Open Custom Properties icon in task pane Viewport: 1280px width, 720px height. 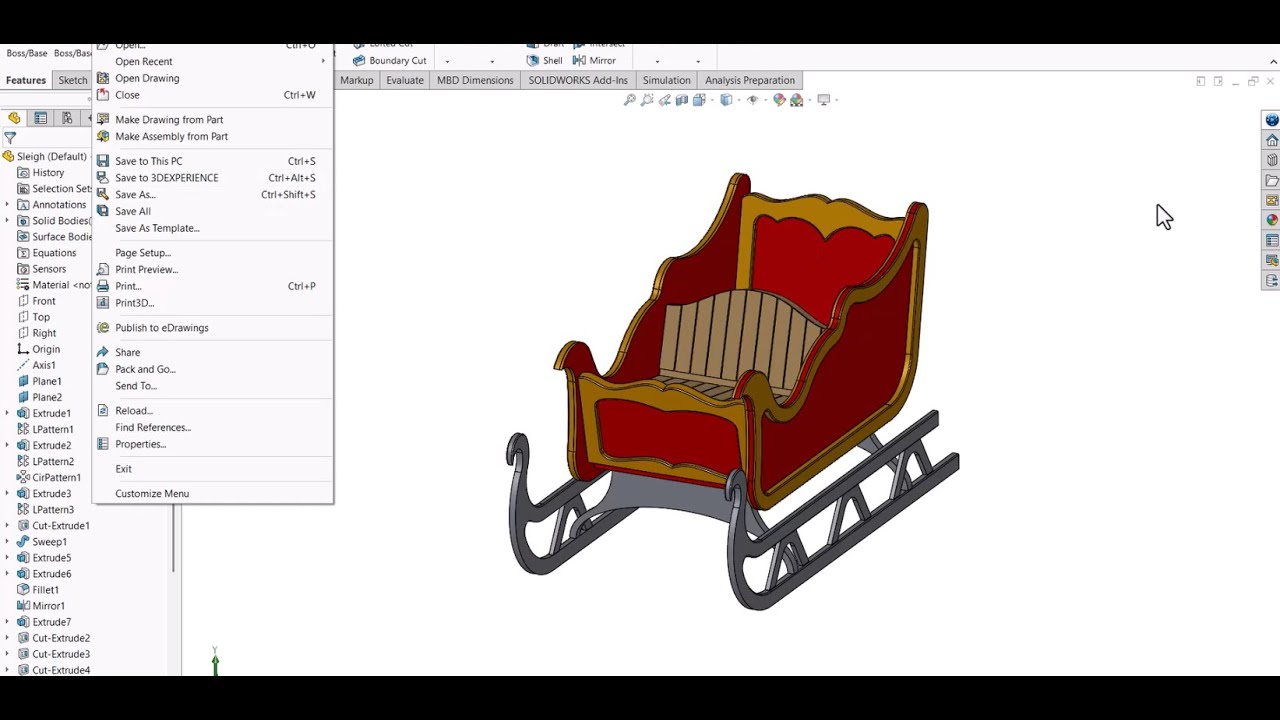click(x=1272, y=240)
